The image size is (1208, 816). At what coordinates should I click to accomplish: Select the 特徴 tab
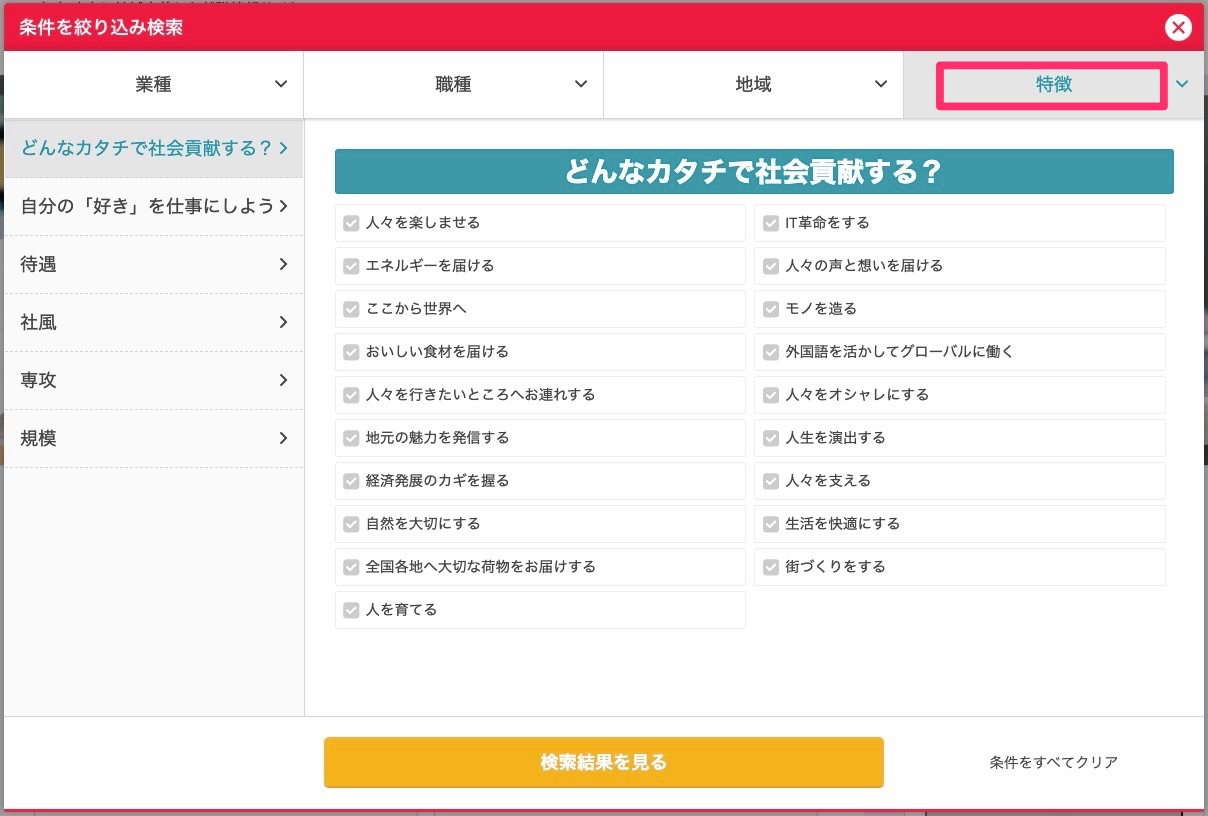click(1052, 85)
